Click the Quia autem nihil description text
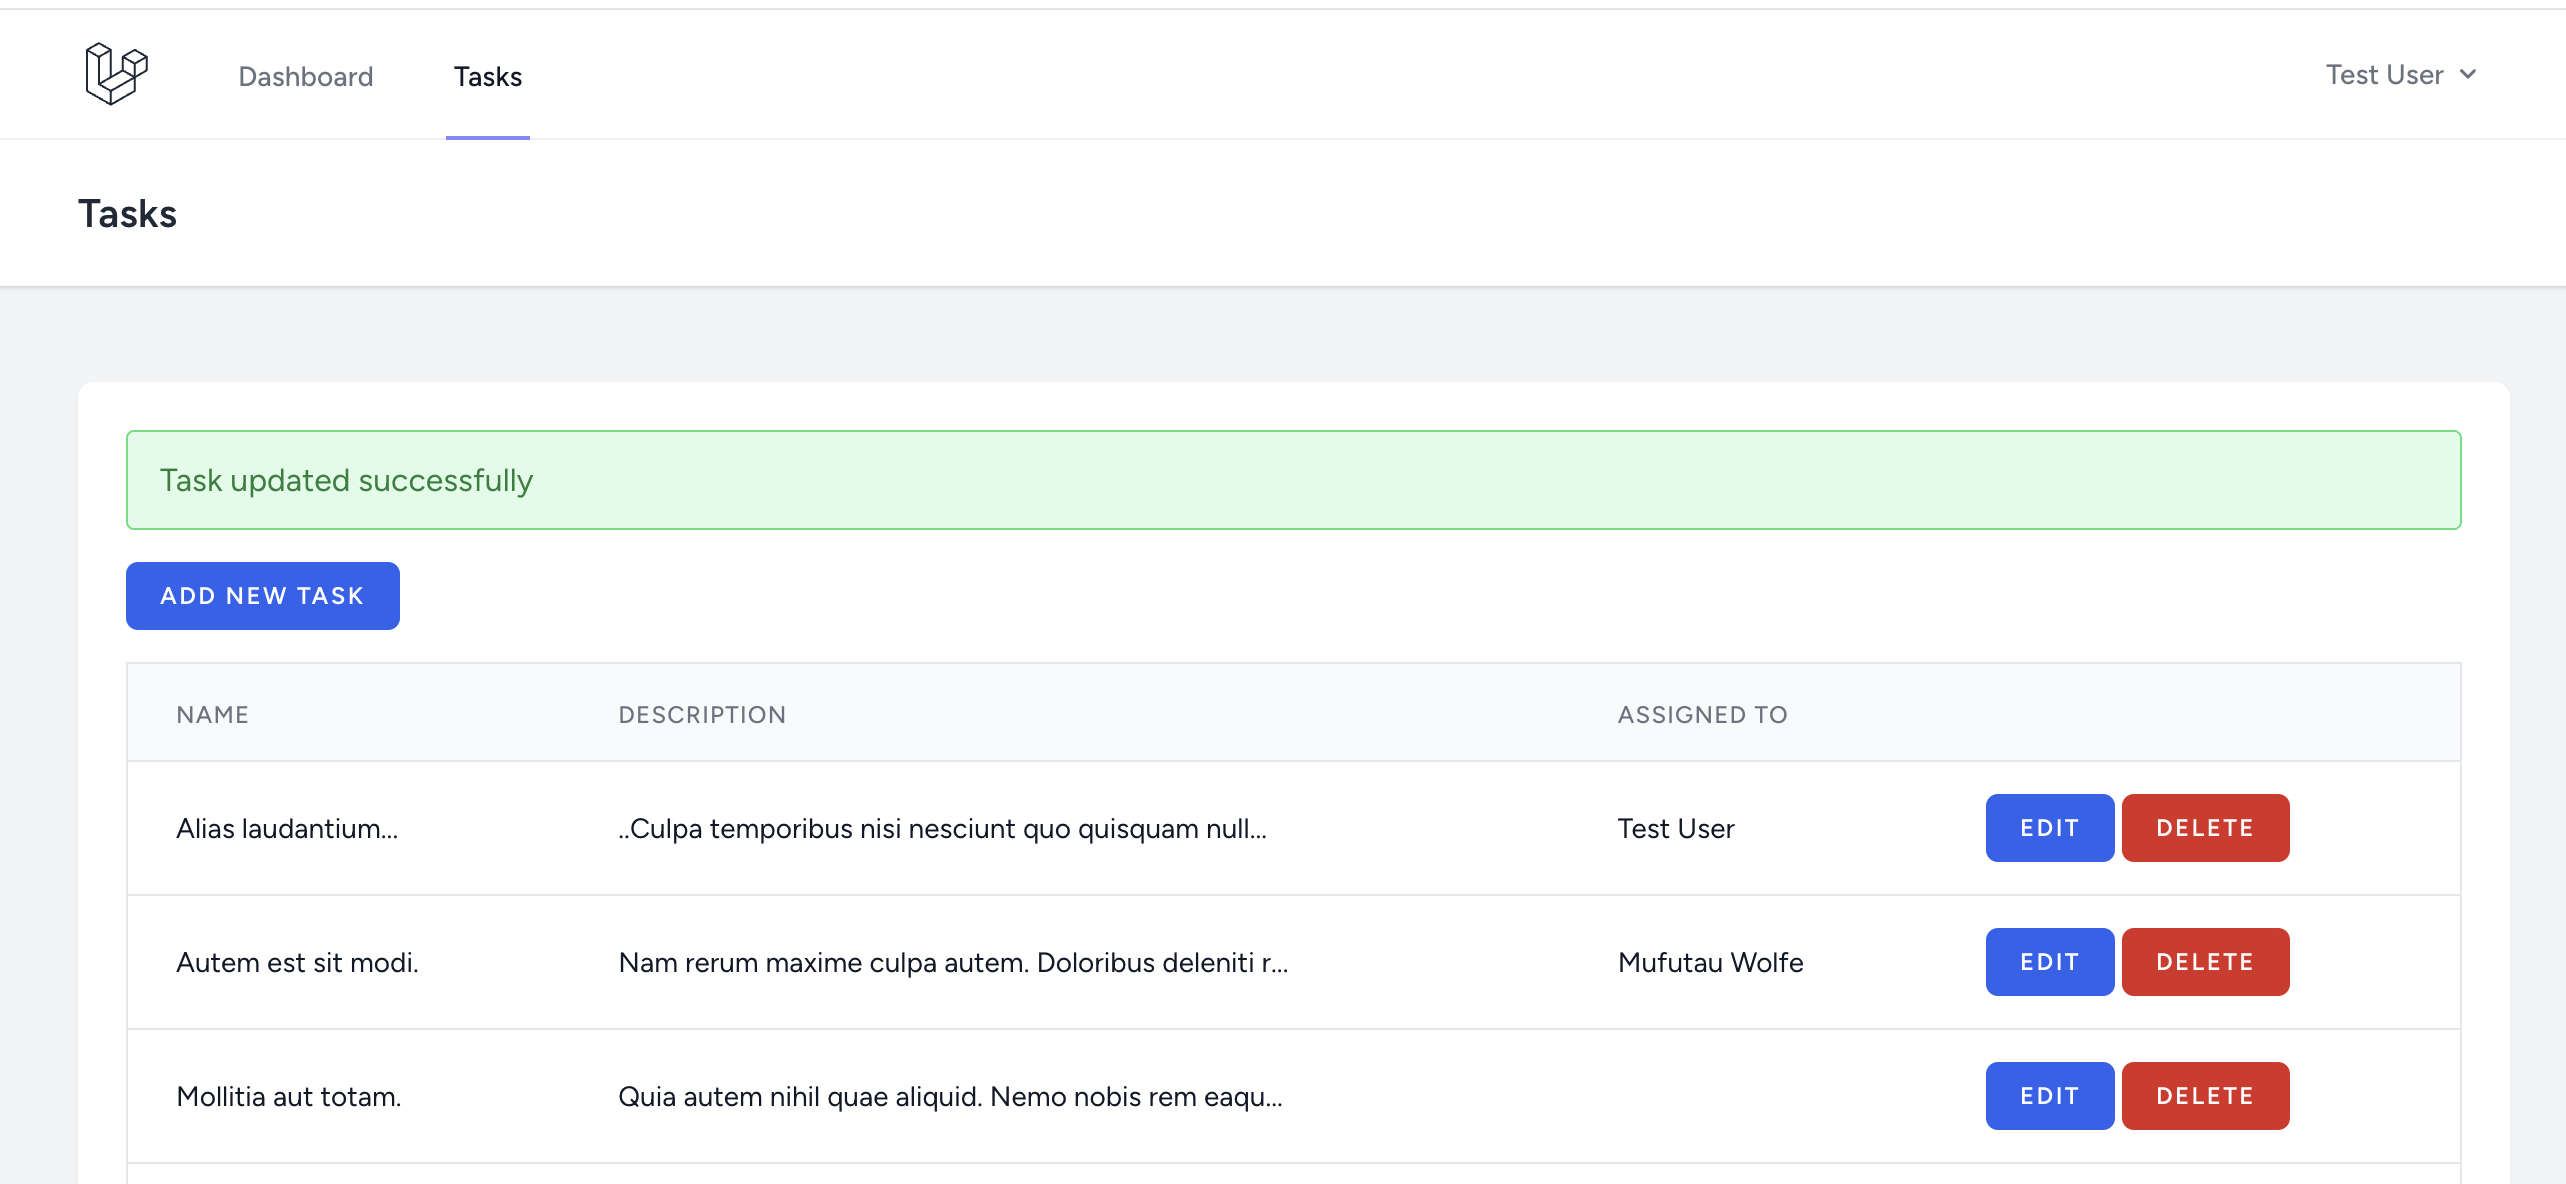The width and height of the screenshot is (2566, 1184). point(950,1097)
